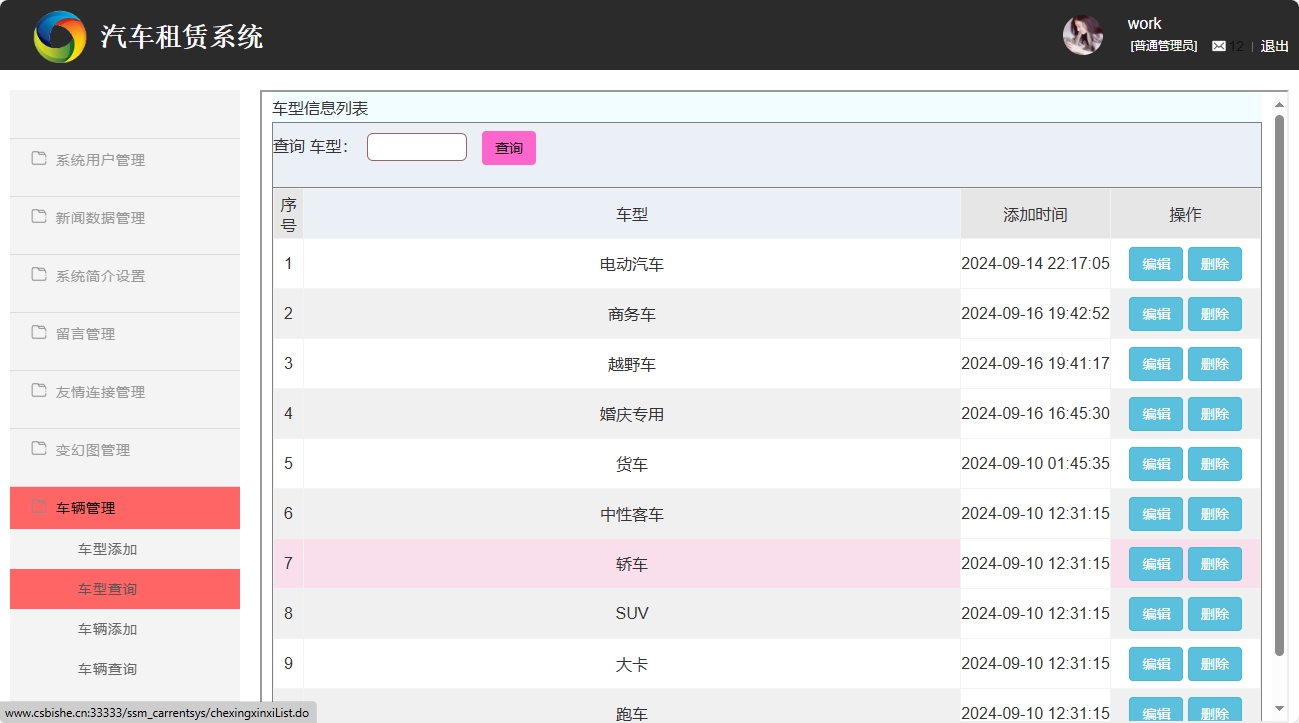Viewport: 1299px width, 723px height.
Task: Click the folder icon beside 新闻数据管理
Action: (39, 217)
